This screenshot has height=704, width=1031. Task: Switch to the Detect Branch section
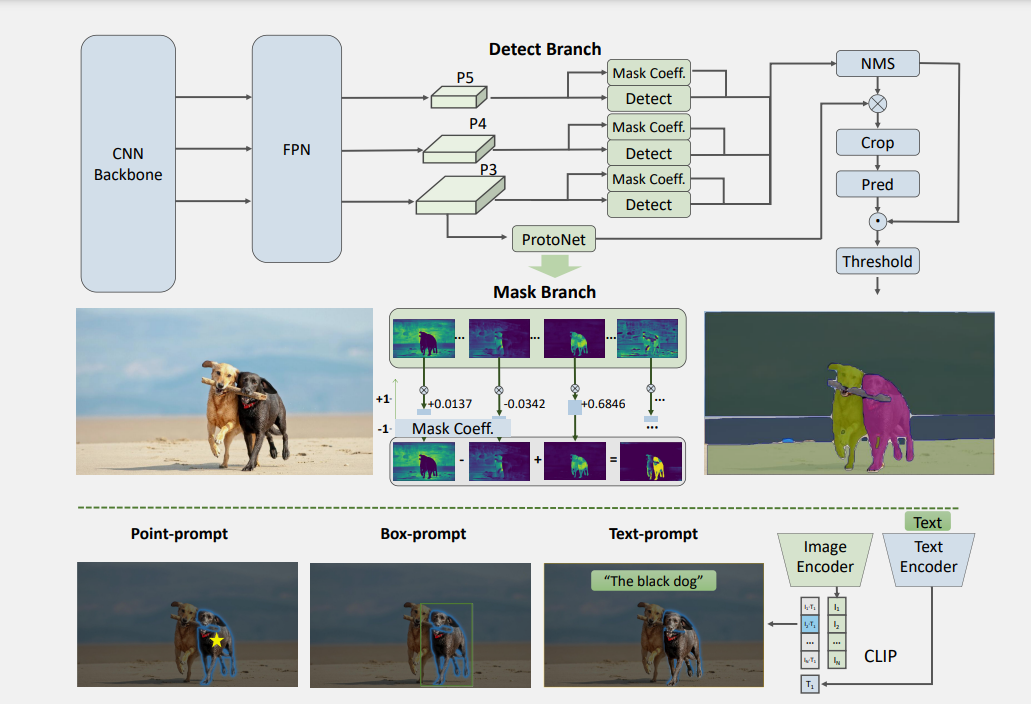point(543,48)
